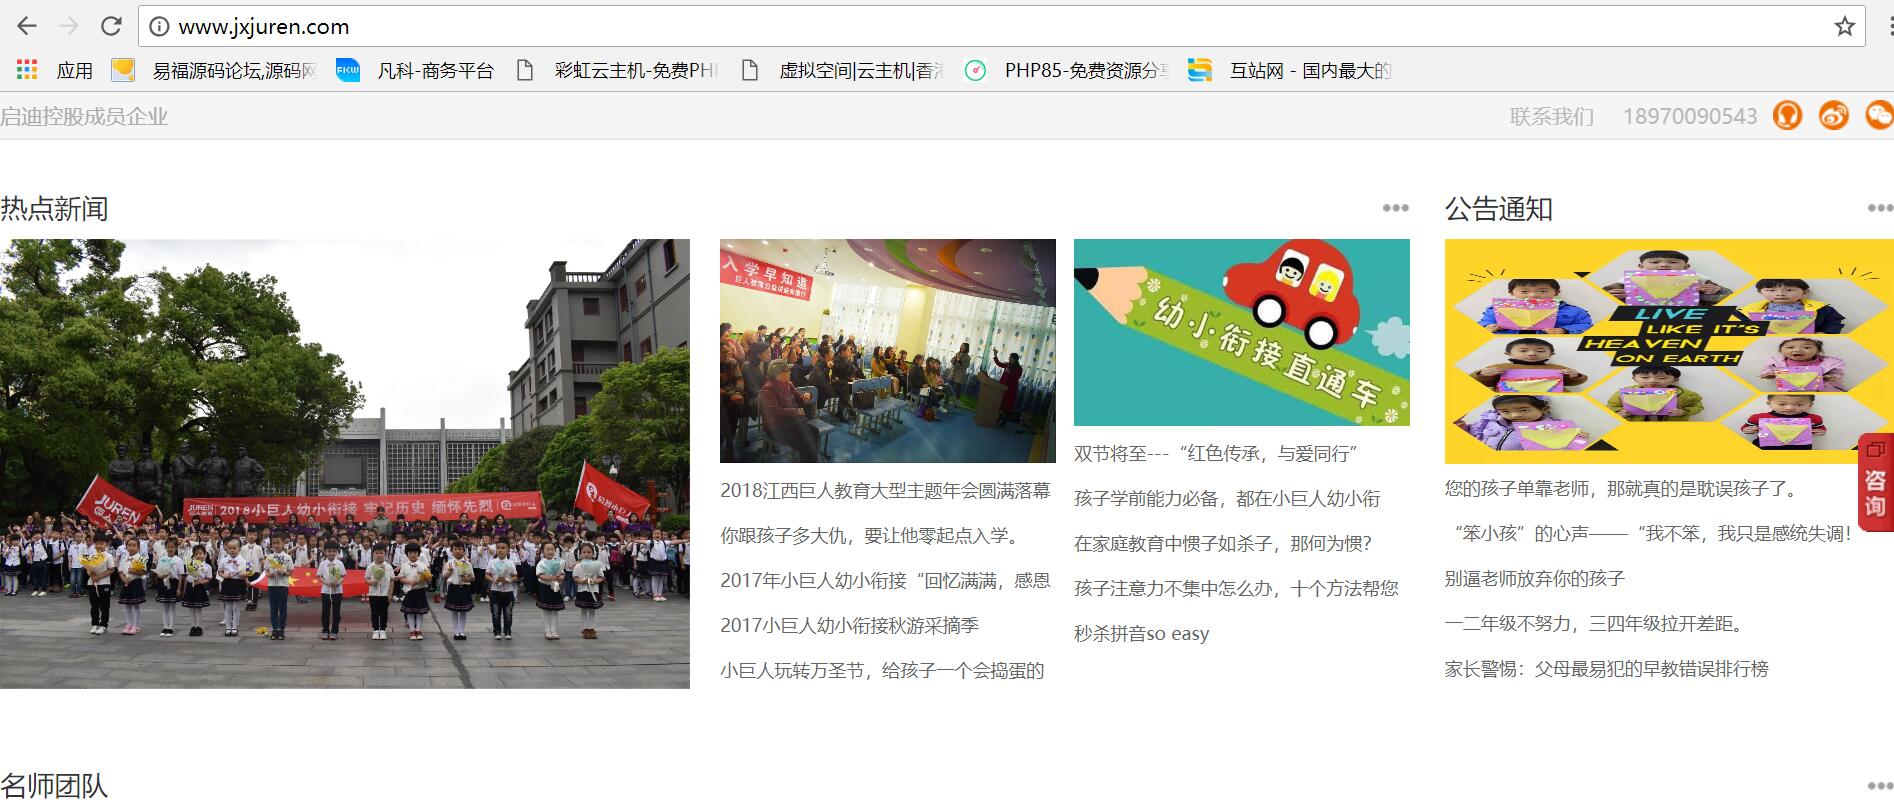The image size is (1894, 811).
Task: Click the WeChat icon in header
Action: pos(1878,116)
